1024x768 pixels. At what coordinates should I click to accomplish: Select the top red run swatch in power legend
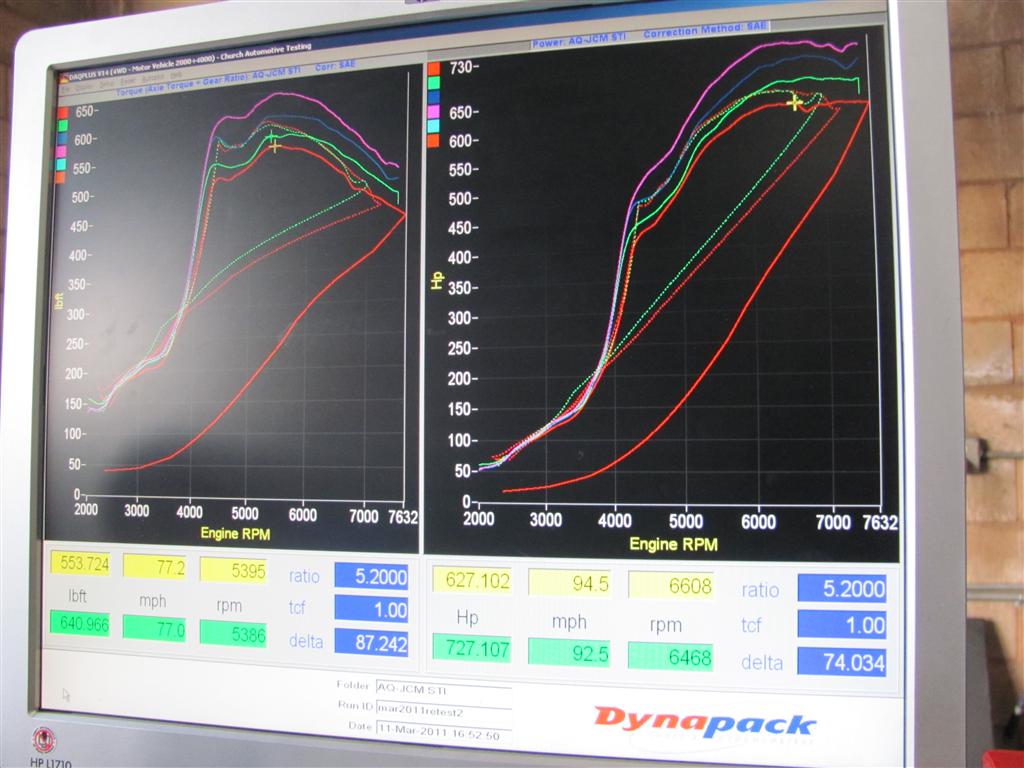[x=433, y=68]
